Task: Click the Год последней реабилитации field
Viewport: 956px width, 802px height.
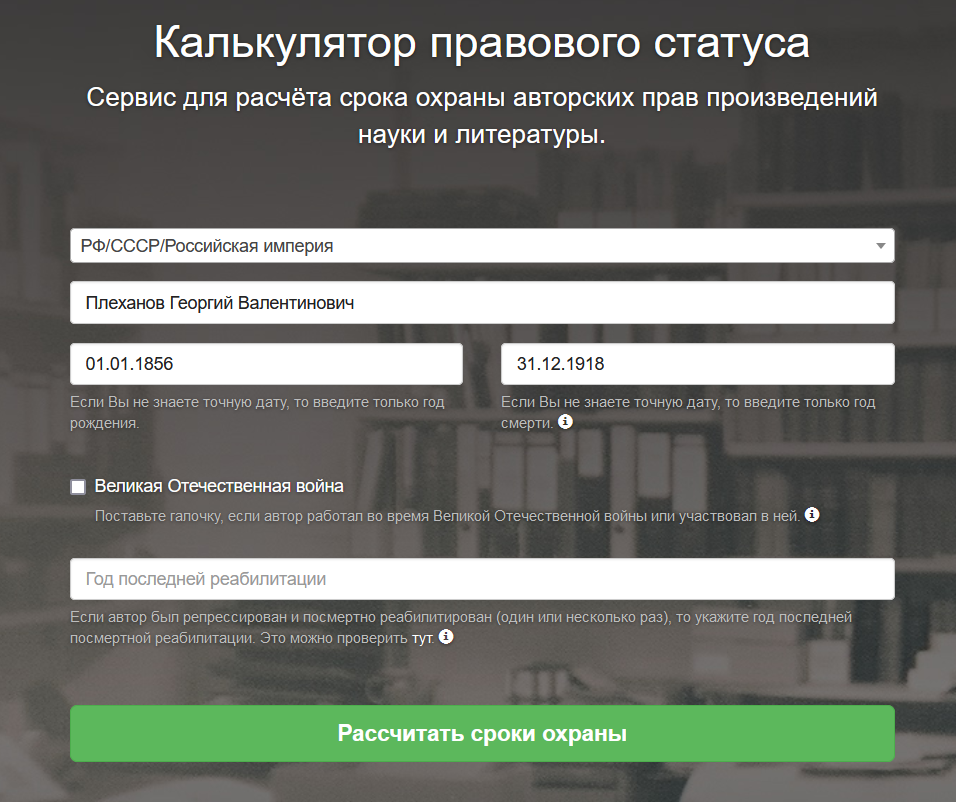Action: tap(482, 579)
